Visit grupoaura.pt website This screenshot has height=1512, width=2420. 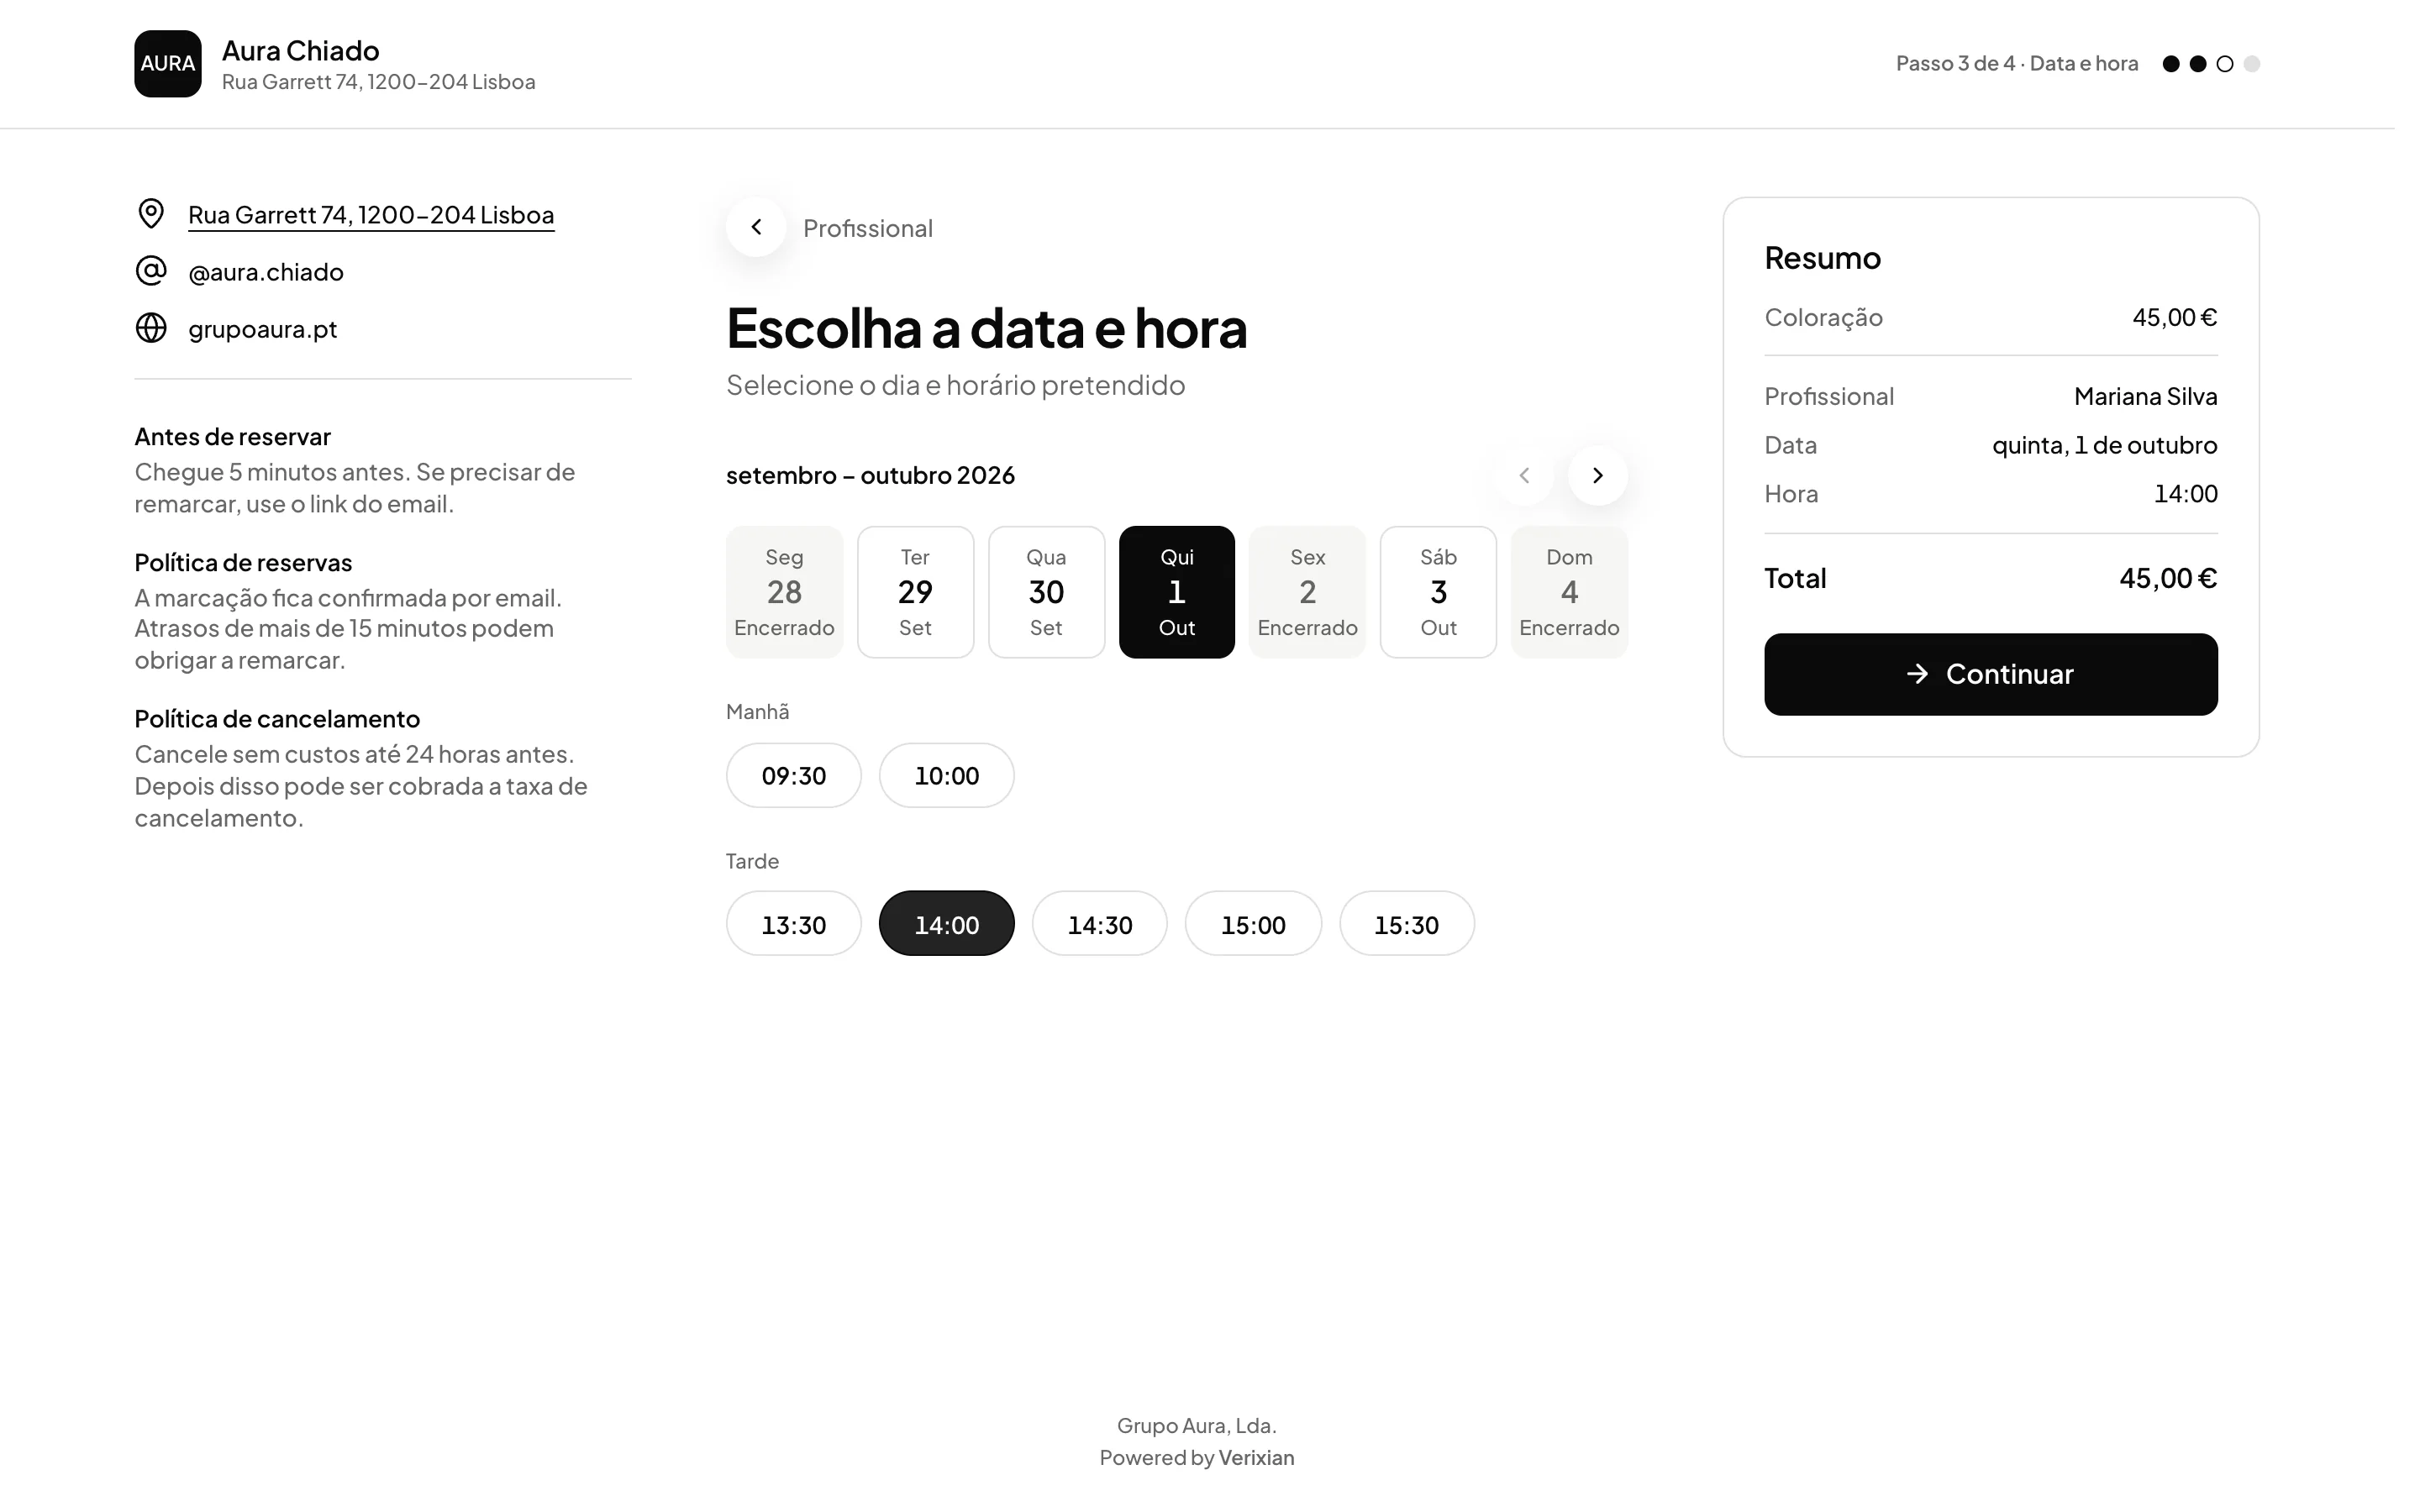click(263, 329)
